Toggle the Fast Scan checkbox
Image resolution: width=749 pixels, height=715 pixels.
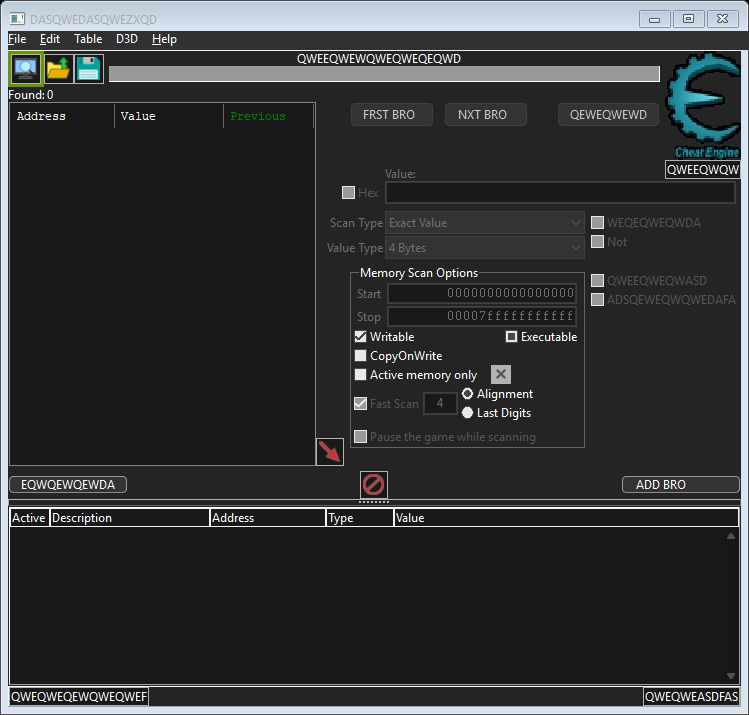(361, 404)
